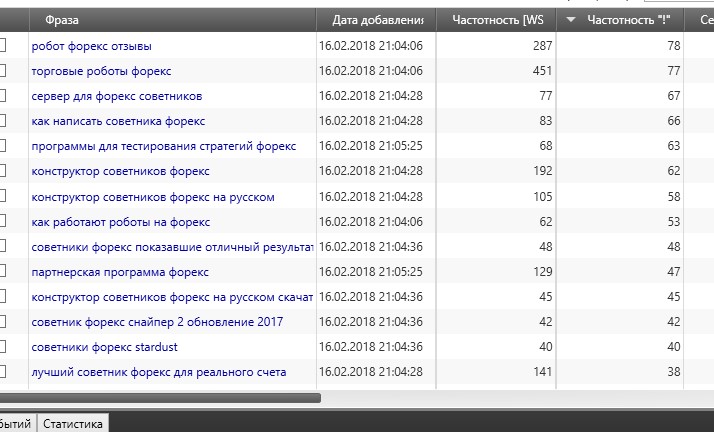The height and width of the screenshot is (432, 714).
Task: Open the Статистика tab
Action: (x=73, y=424)
